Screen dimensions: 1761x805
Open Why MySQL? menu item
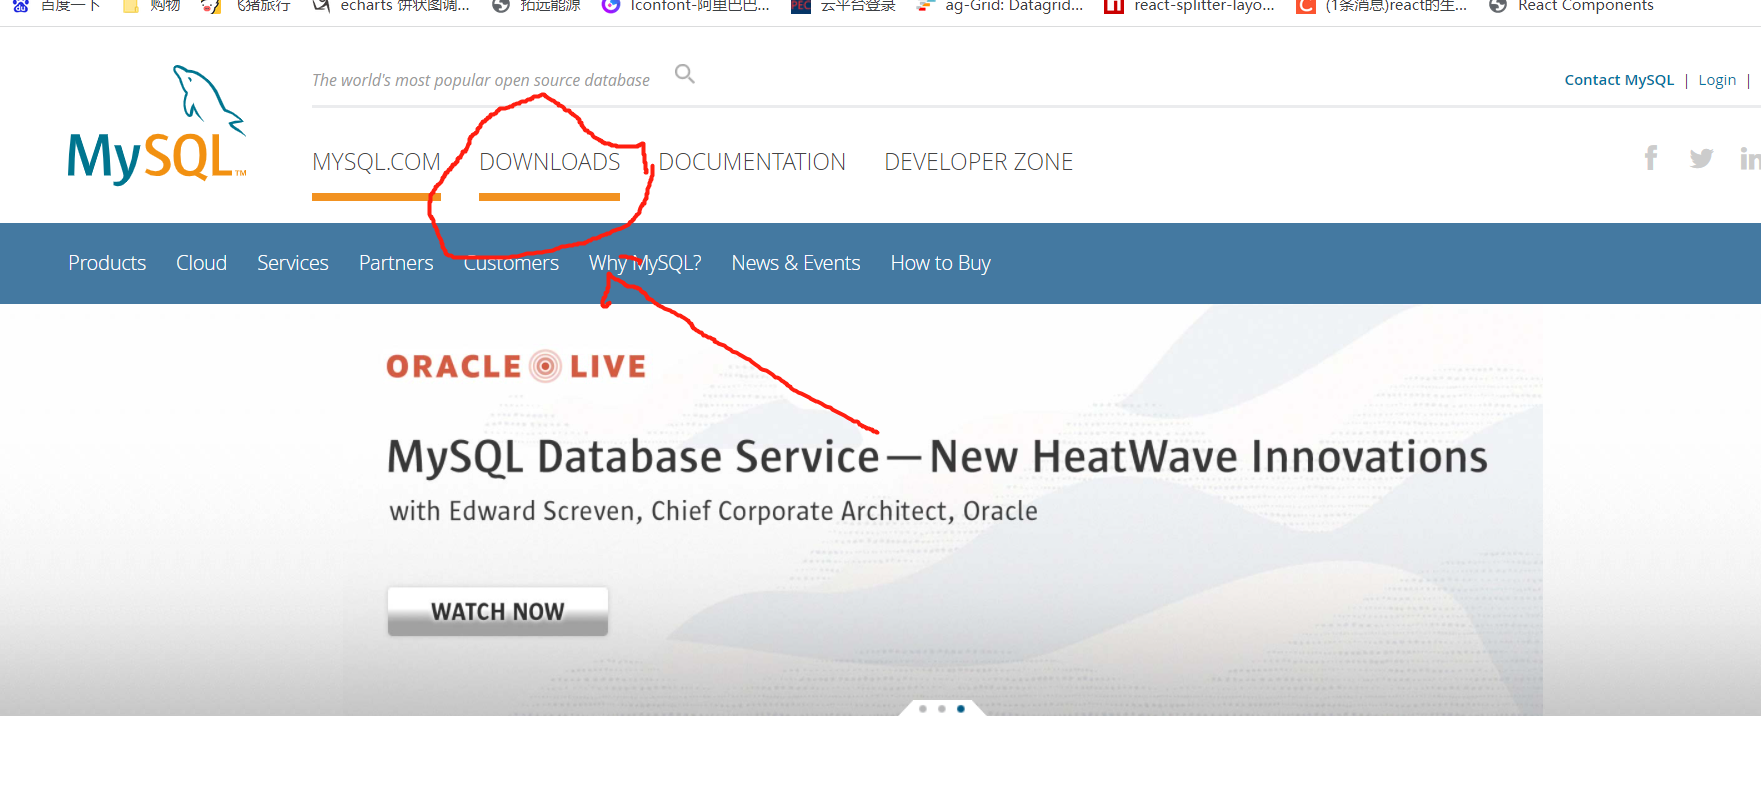coord(645,263)
